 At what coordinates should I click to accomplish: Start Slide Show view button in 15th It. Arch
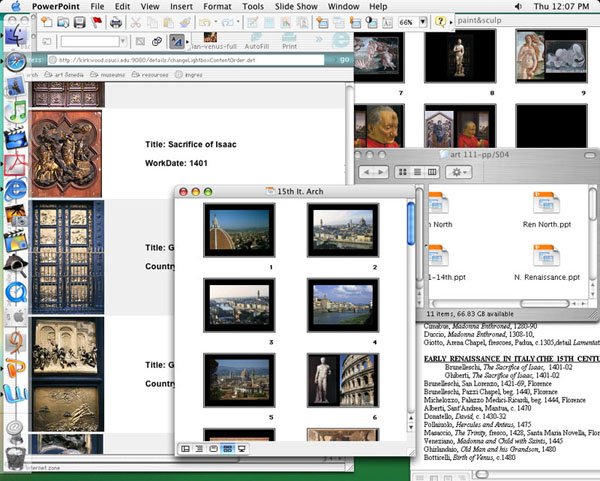[x=241, y=448]
